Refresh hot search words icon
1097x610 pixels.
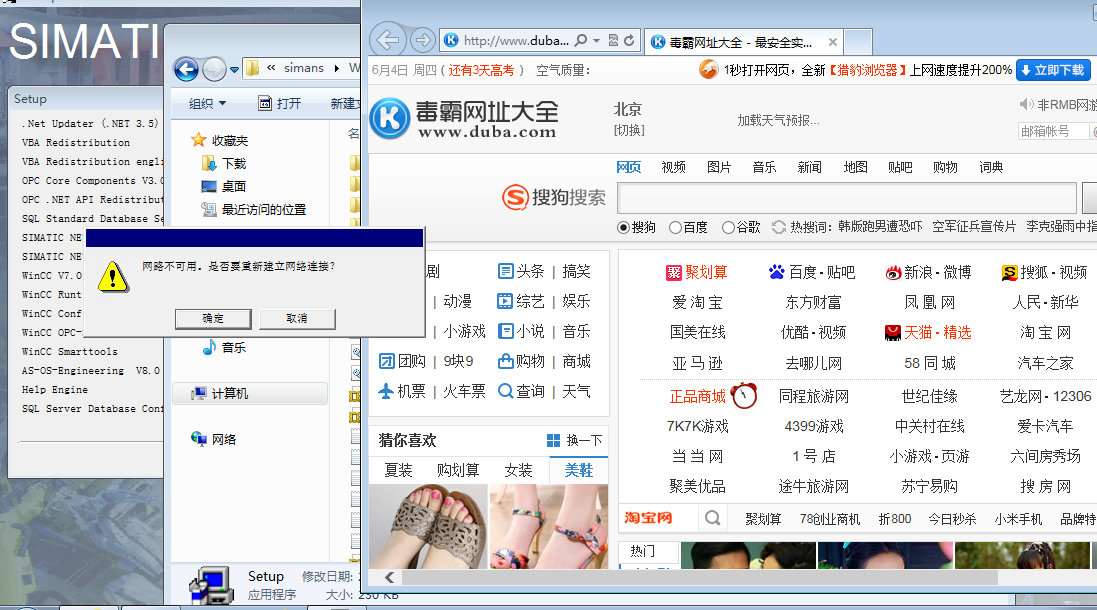[779, 227]
